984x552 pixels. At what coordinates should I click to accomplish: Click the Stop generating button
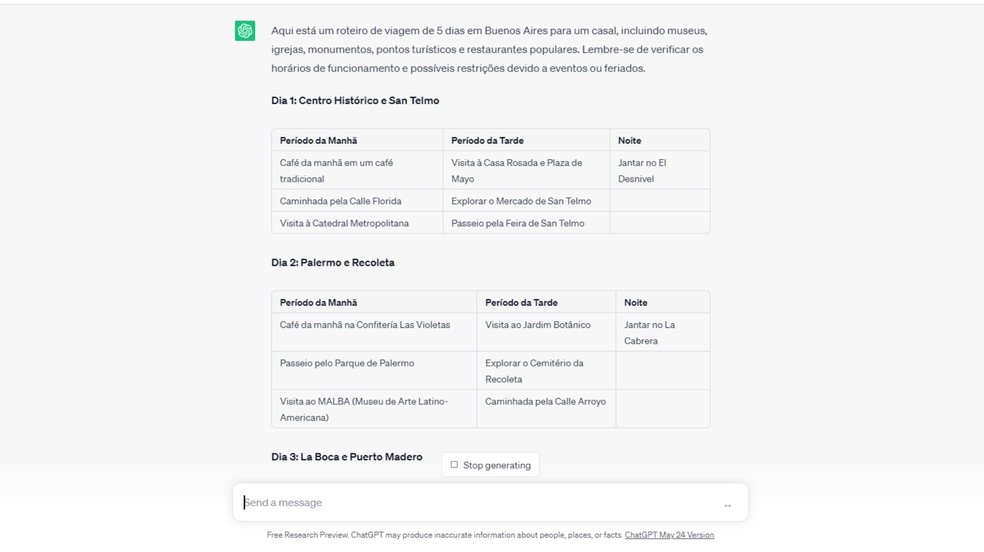click(x=490, y=465)
